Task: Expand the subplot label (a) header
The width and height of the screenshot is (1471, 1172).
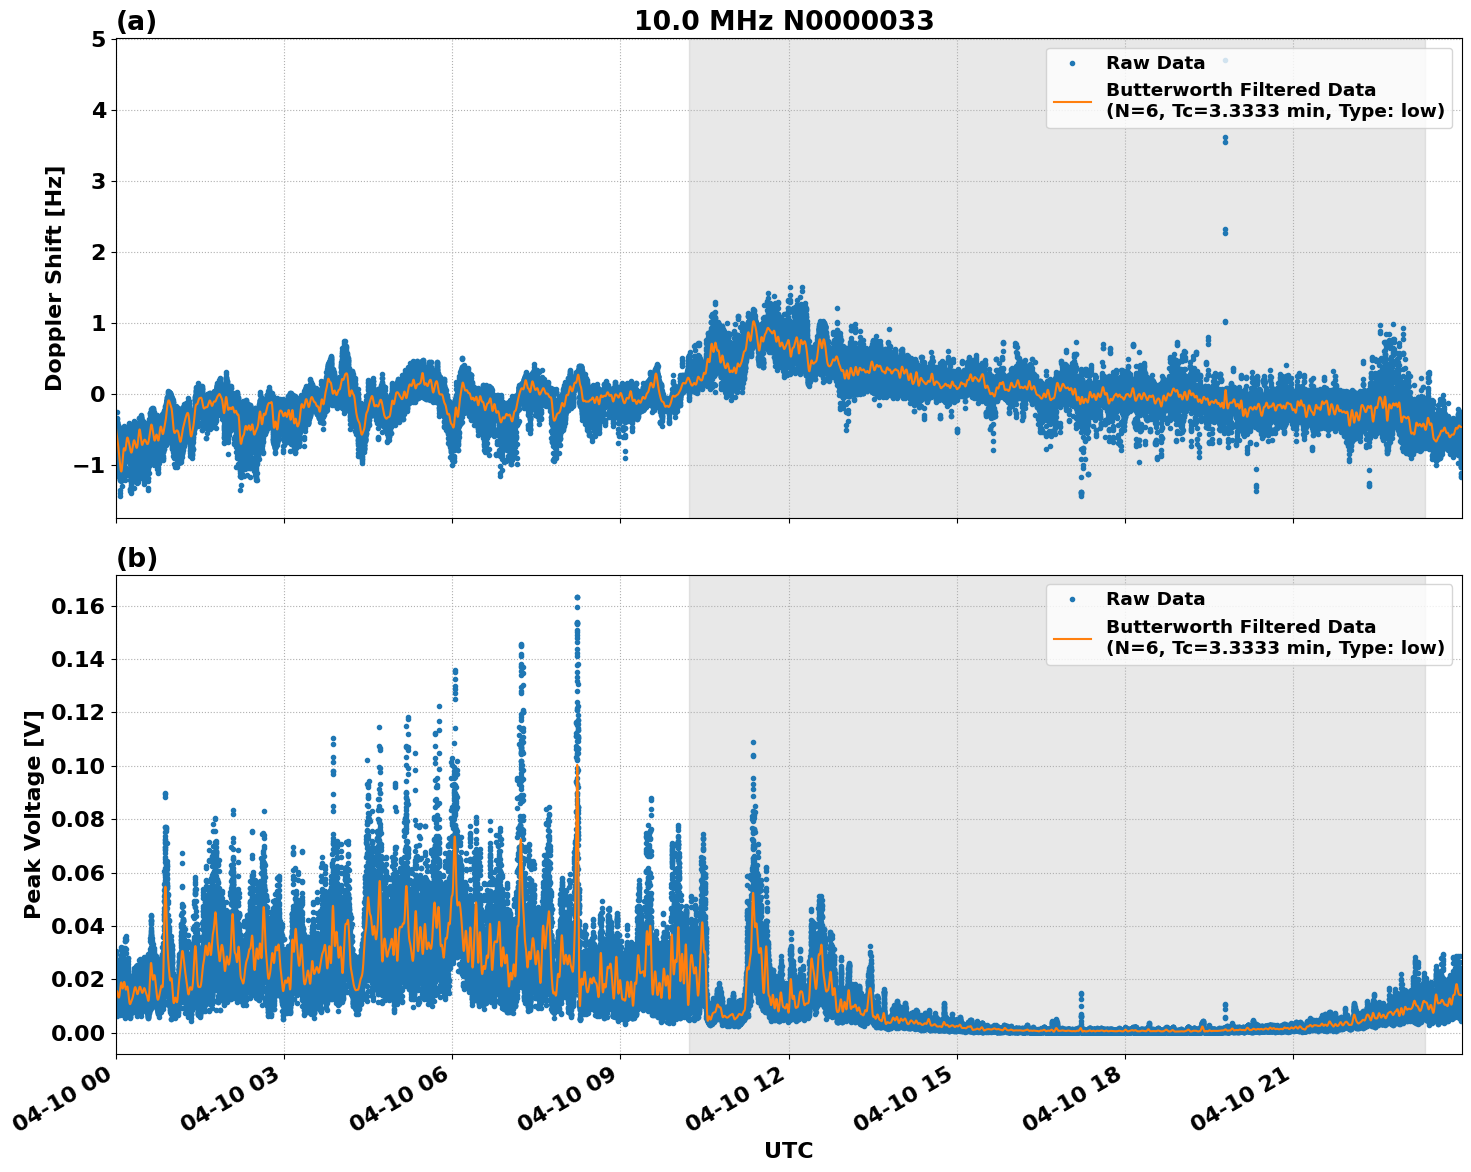Action: click(x=137, y=19)
